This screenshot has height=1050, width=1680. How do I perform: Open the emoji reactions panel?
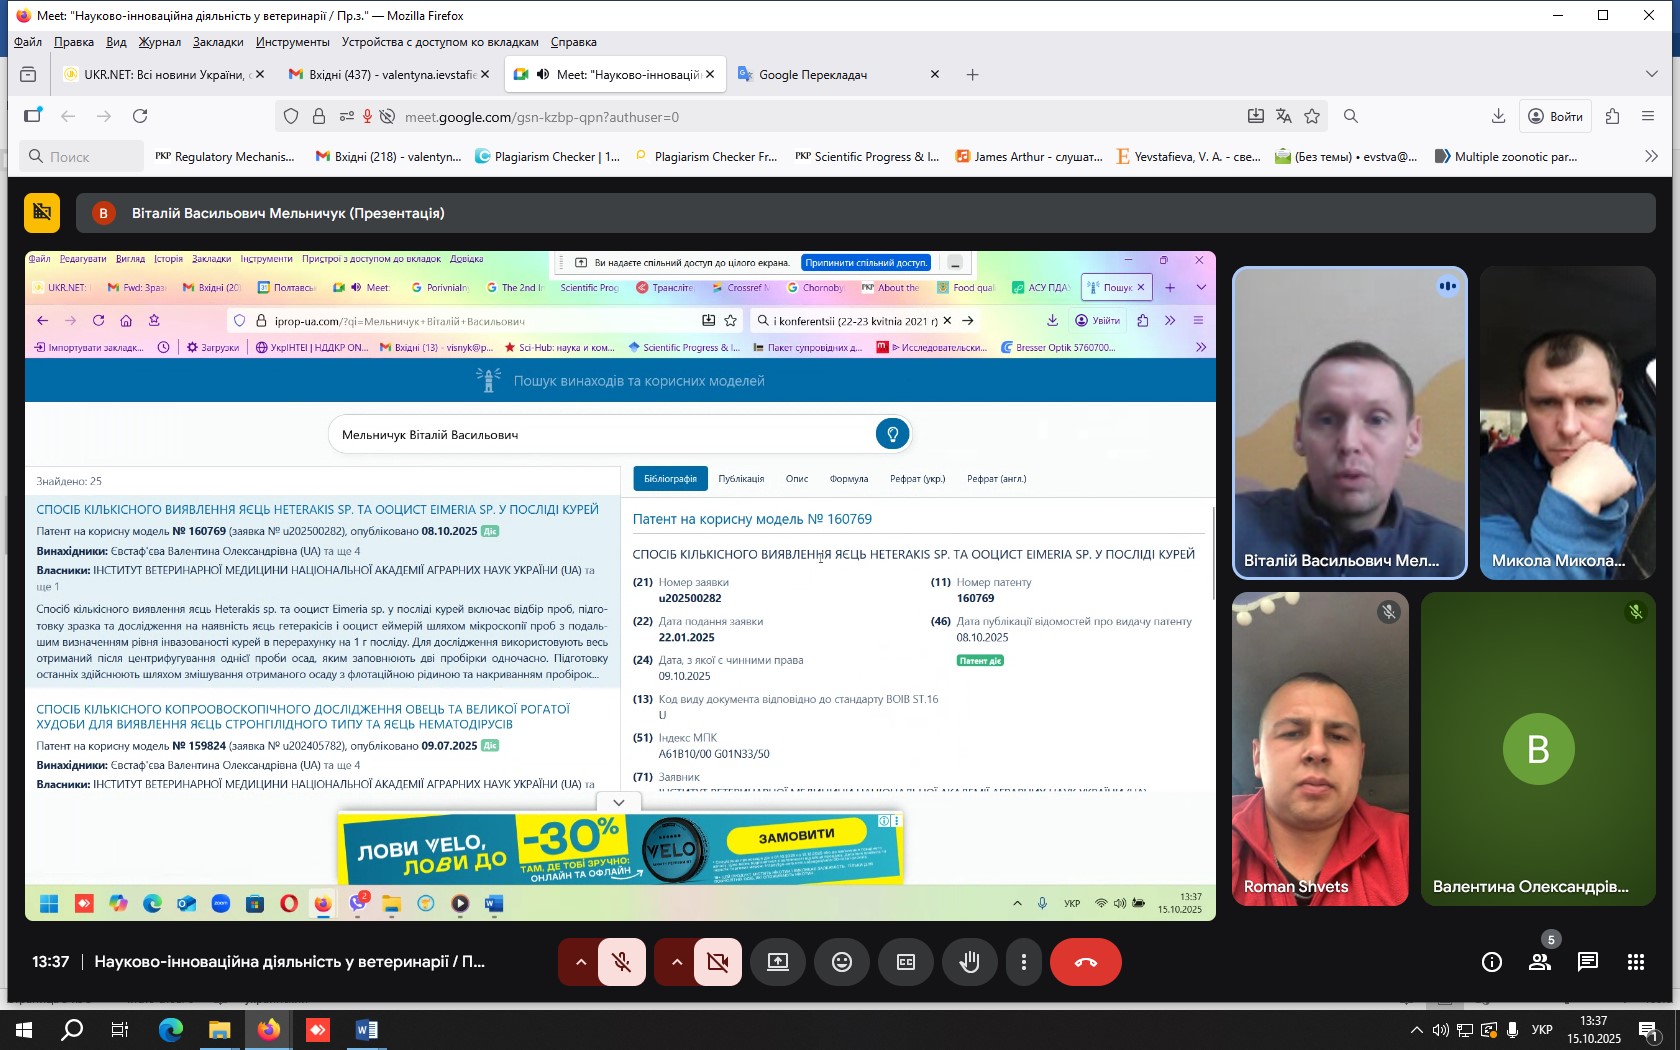[842, 962]
